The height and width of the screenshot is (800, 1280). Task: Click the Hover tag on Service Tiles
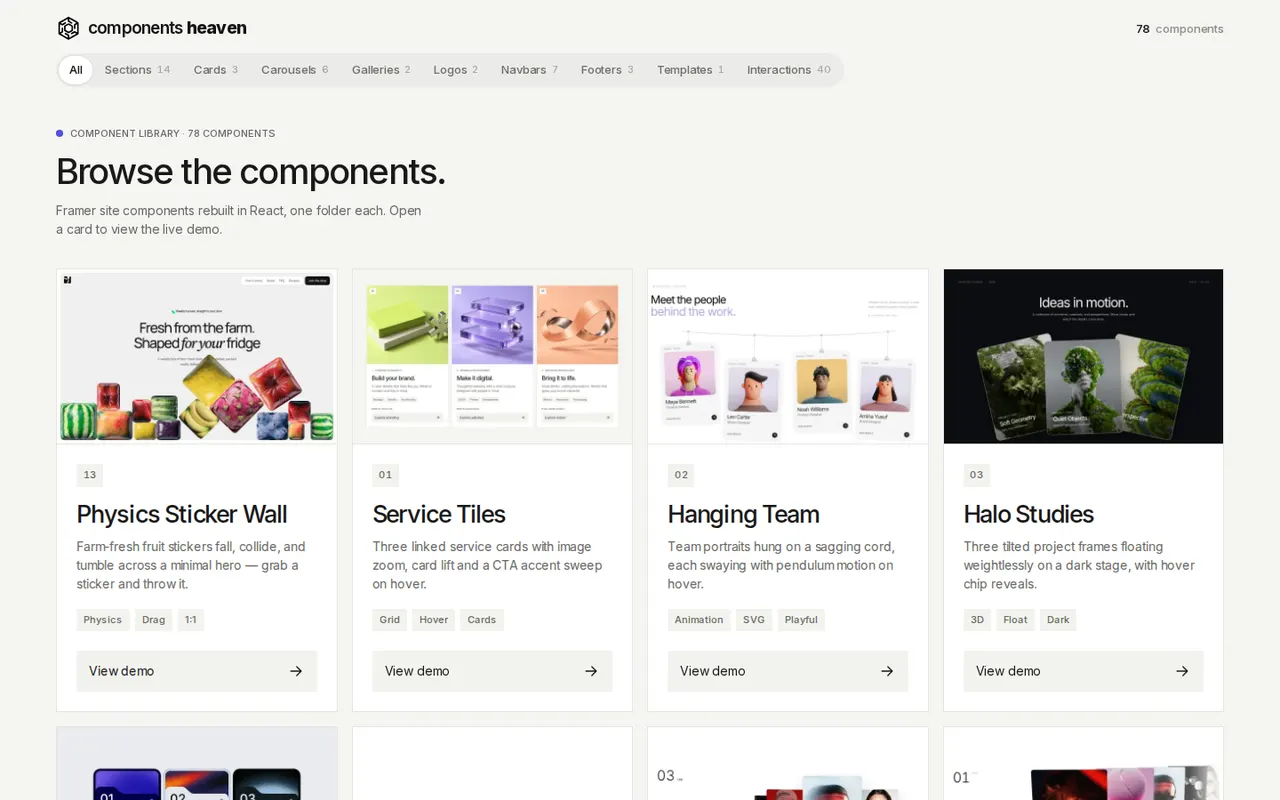pyautogui.click(x=434, y=620)
